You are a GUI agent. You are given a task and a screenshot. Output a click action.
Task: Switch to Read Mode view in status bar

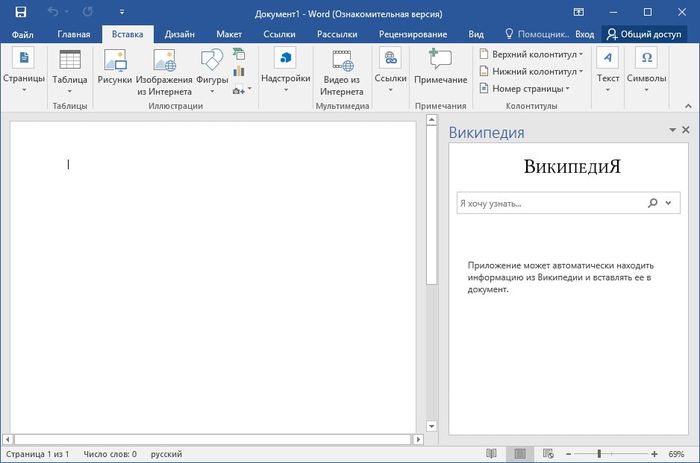(x=491, y=454)
